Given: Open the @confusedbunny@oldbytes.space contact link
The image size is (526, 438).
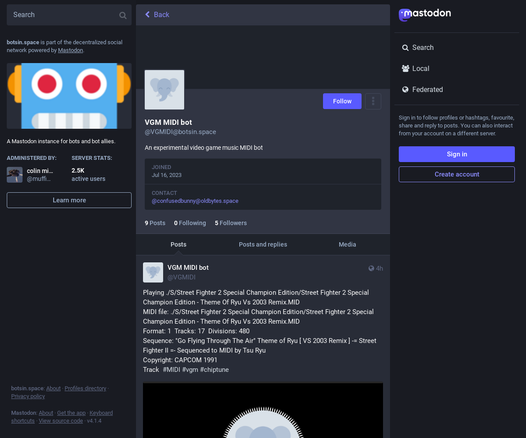Looking at the screenshot, I should pyautogui.click(x=195, y=201).
